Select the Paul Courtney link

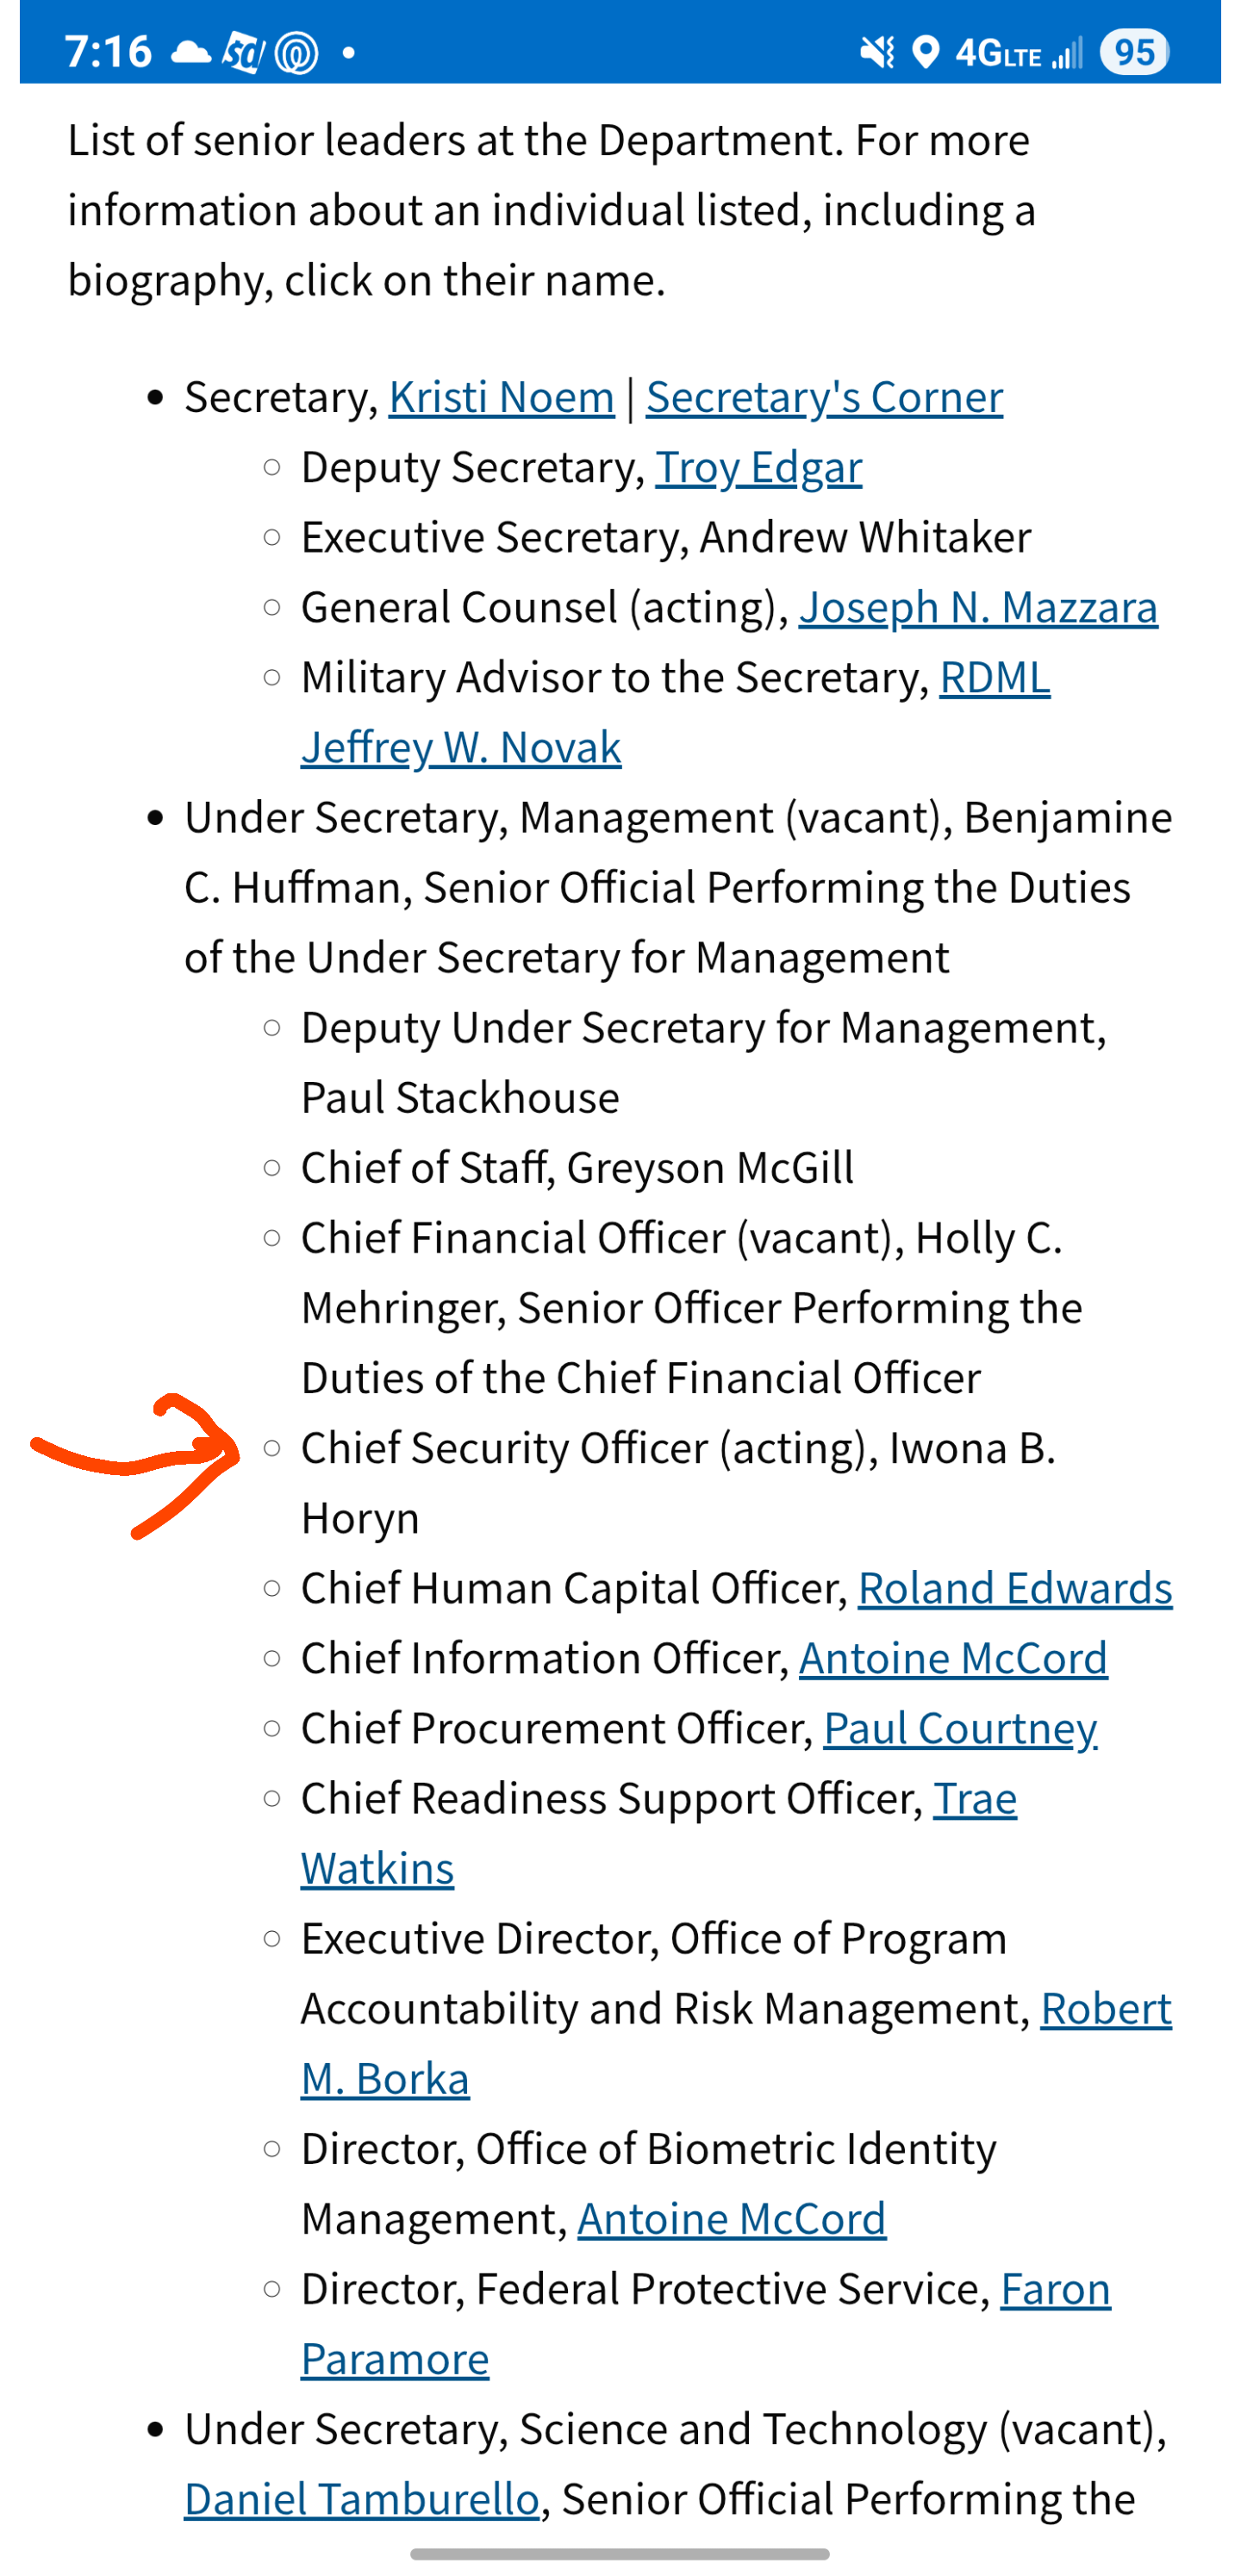[x=960, y=1728]
